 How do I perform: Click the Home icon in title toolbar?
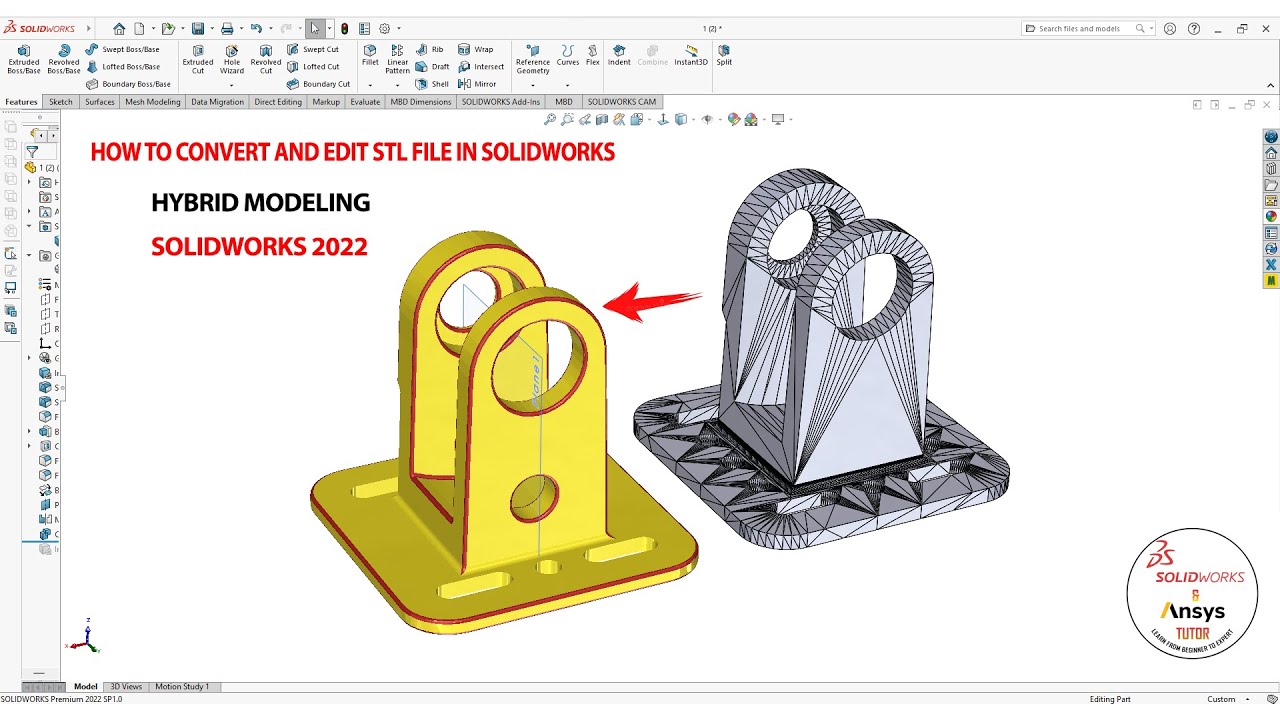pyautogui.click(x=120, y=29)
